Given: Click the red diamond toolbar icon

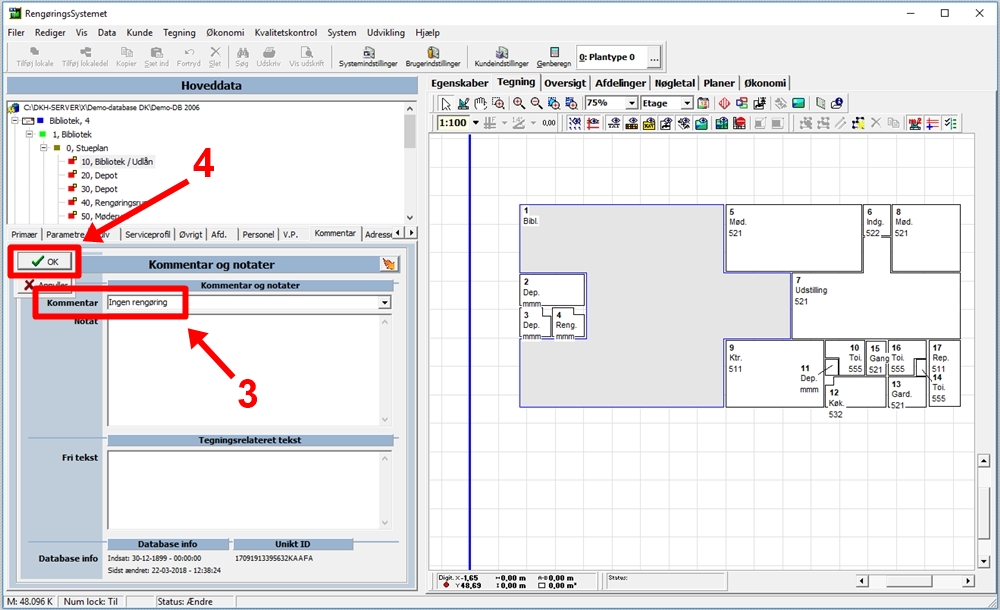Looking at the screenshot, I should [x=724, y=103].
